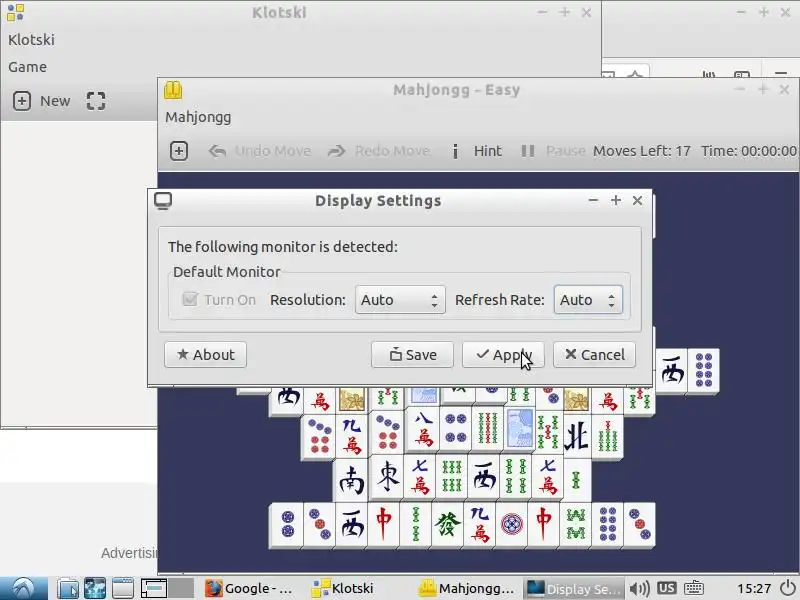
Task: Click the About button in Display Settings
Action: point(205,355)
